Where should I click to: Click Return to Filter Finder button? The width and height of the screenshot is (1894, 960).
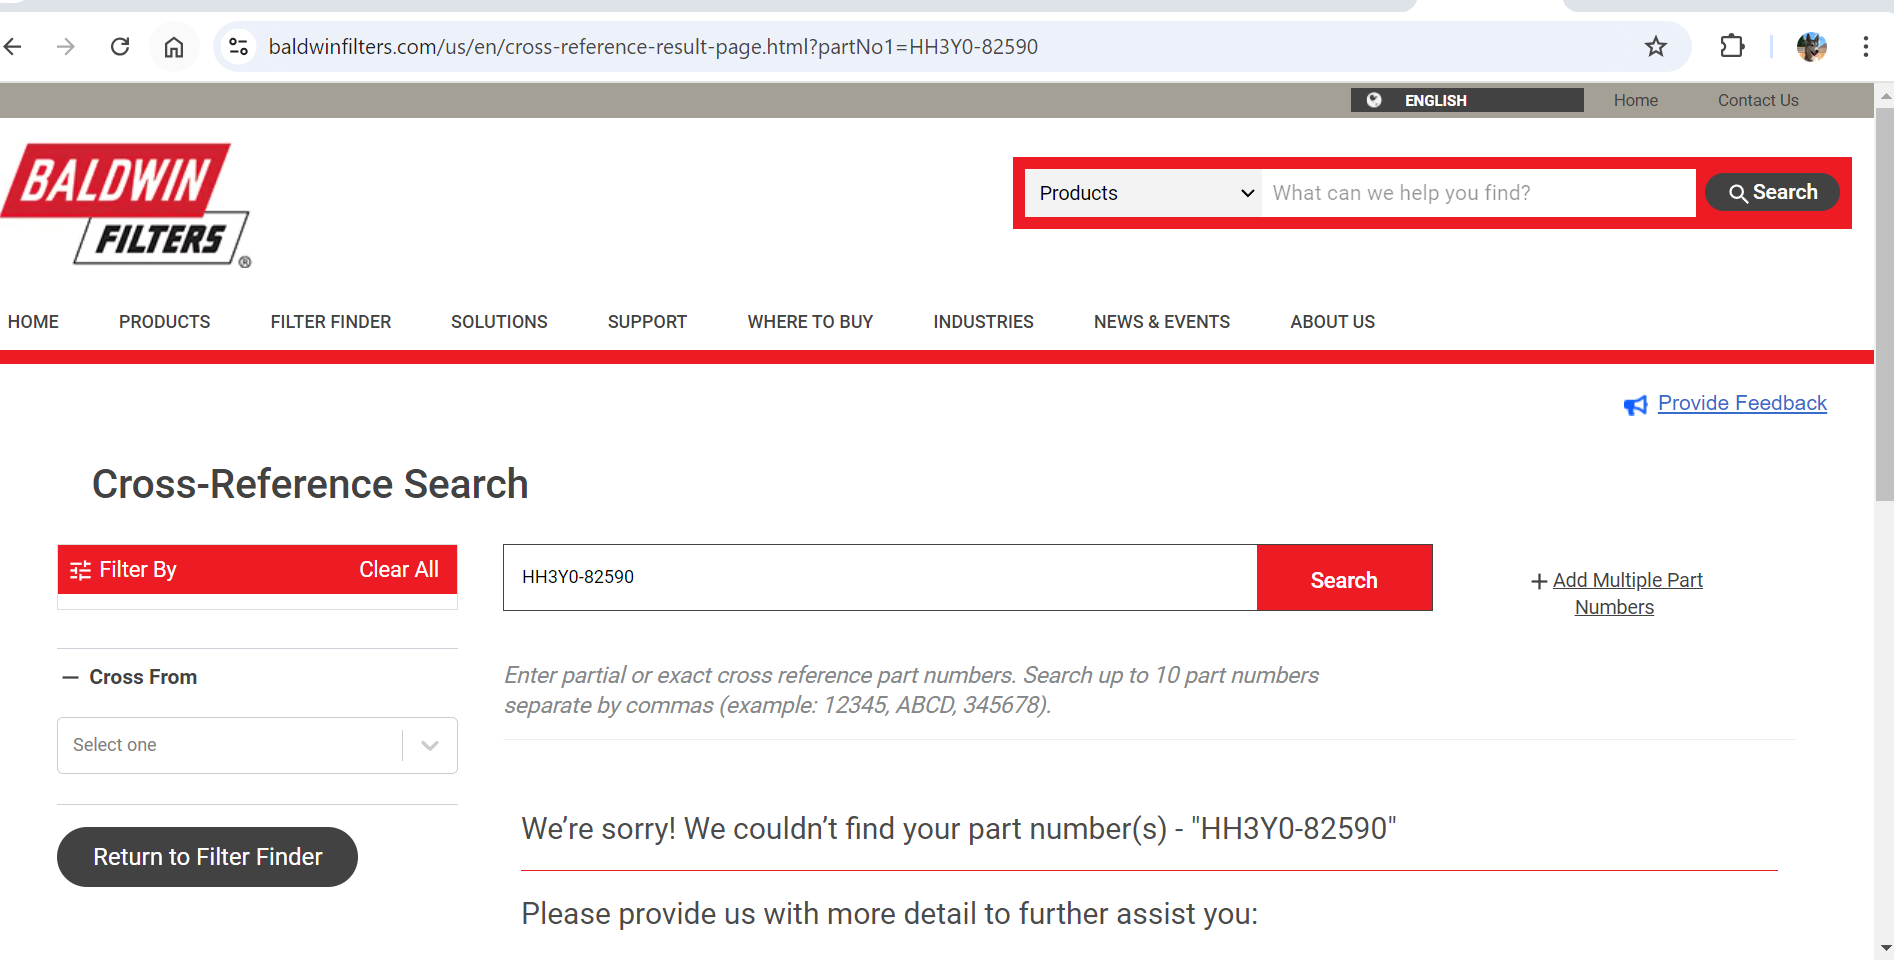pyautogui.click(x=207, y=857)
